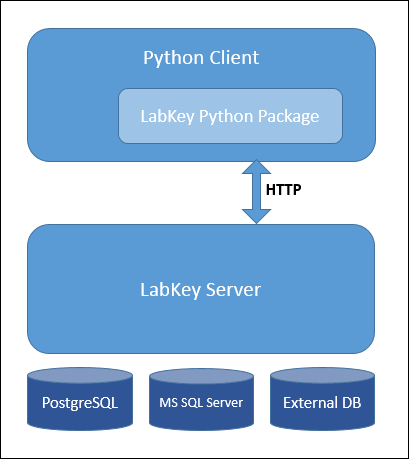Select the MS SQL Server database cylinder
409x459 pixels.
pos(201,399)
